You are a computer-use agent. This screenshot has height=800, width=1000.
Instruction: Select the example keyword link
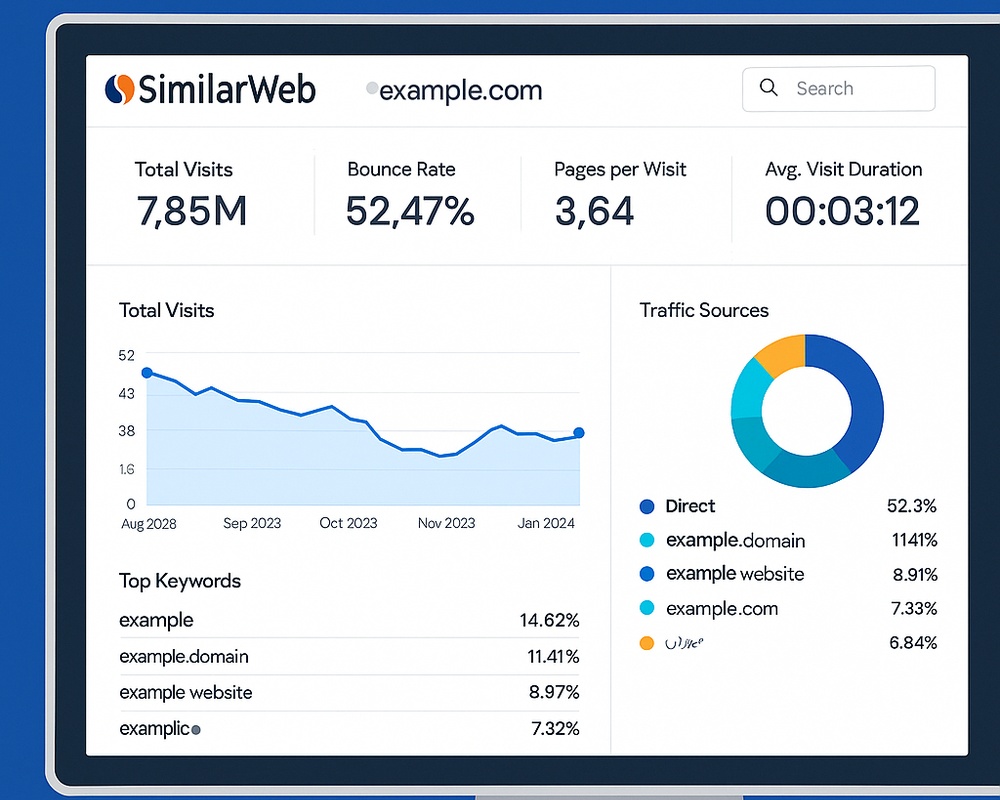tap(156, 620)
